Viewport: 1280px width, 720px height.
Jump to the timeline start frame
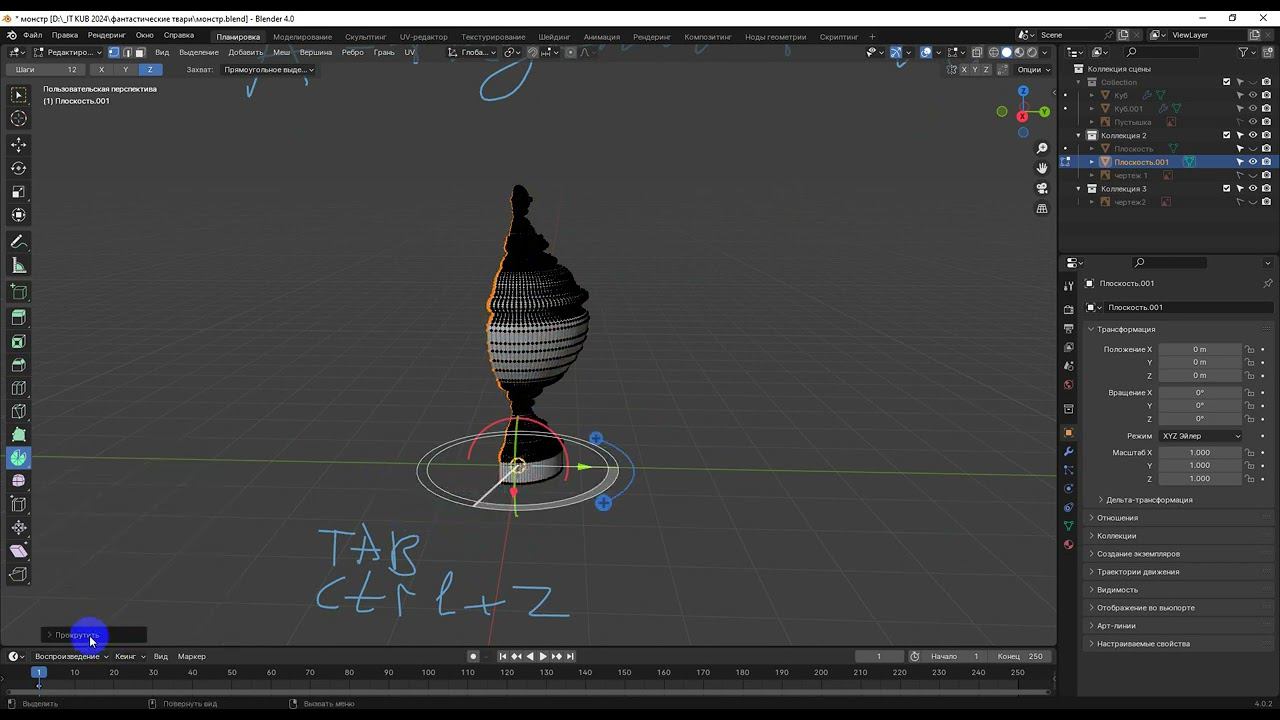coord(503,656)
